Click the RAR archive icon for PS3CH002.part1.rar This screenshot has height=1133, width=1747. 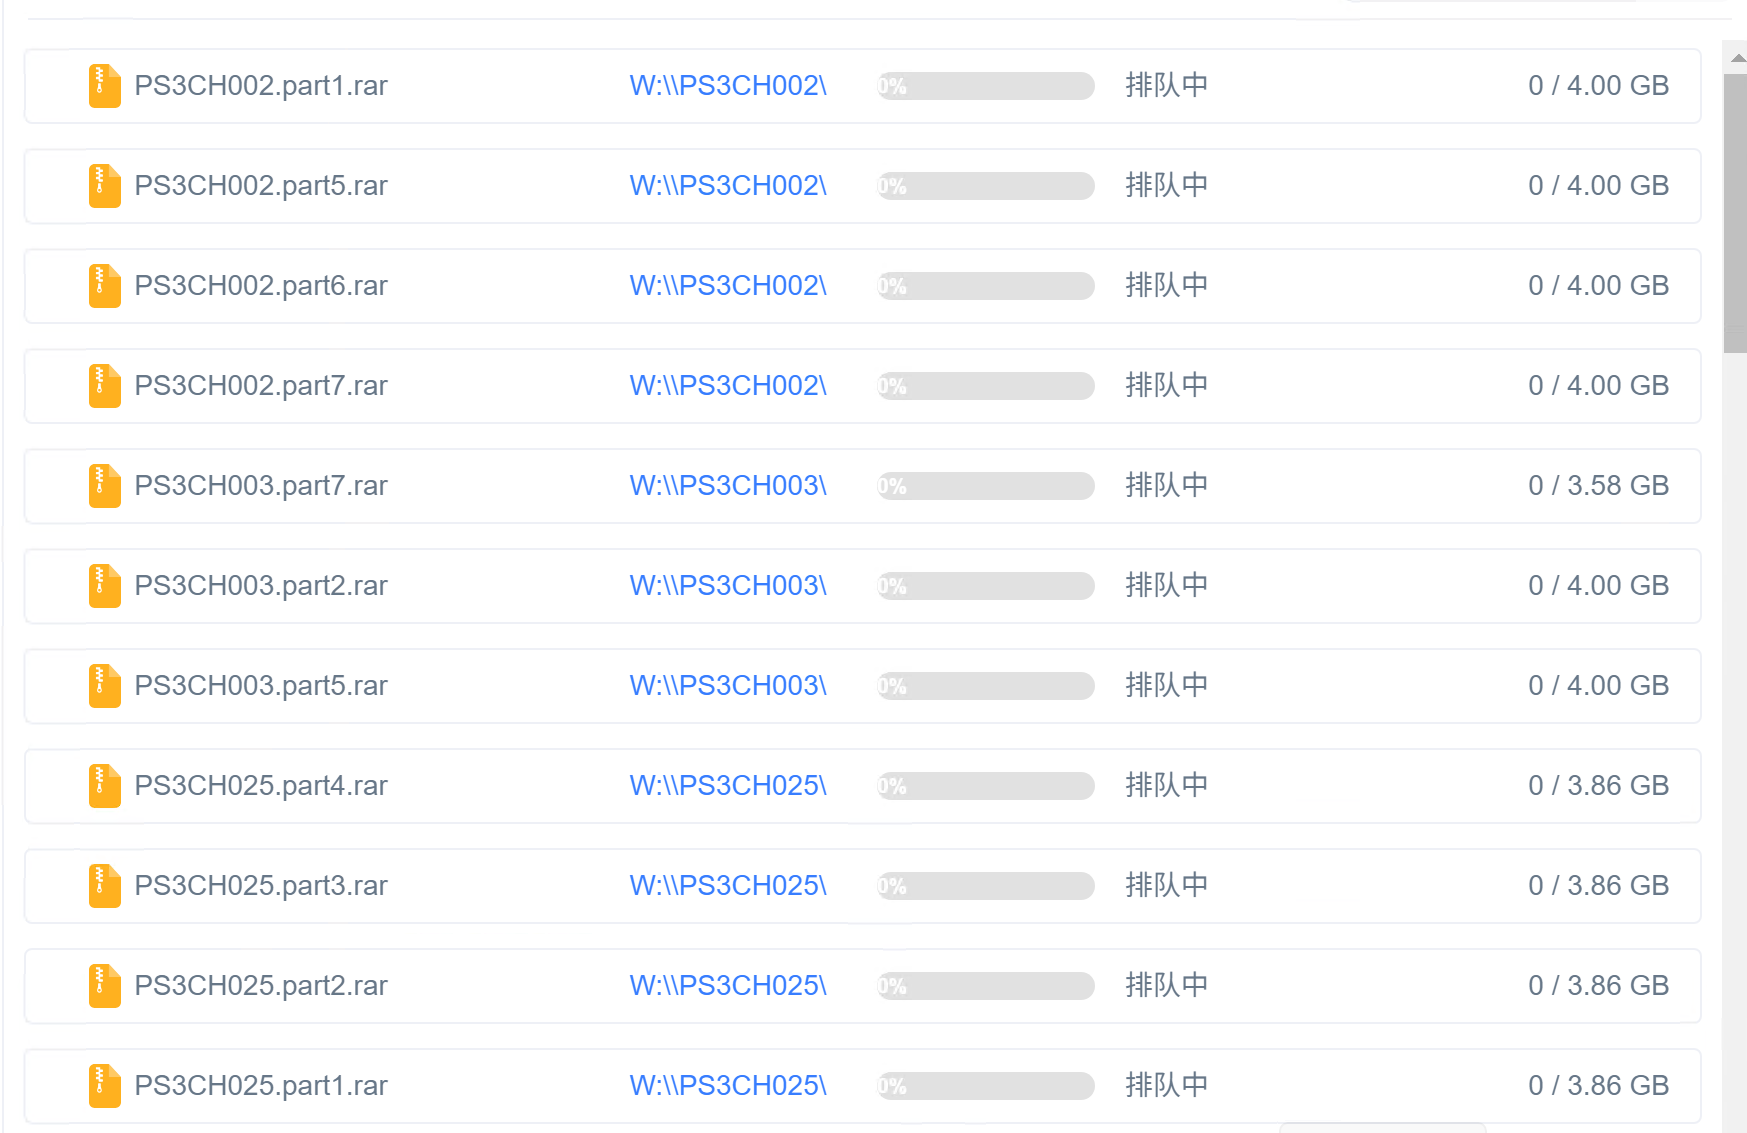pyautogui.click(x=103, y=86)
